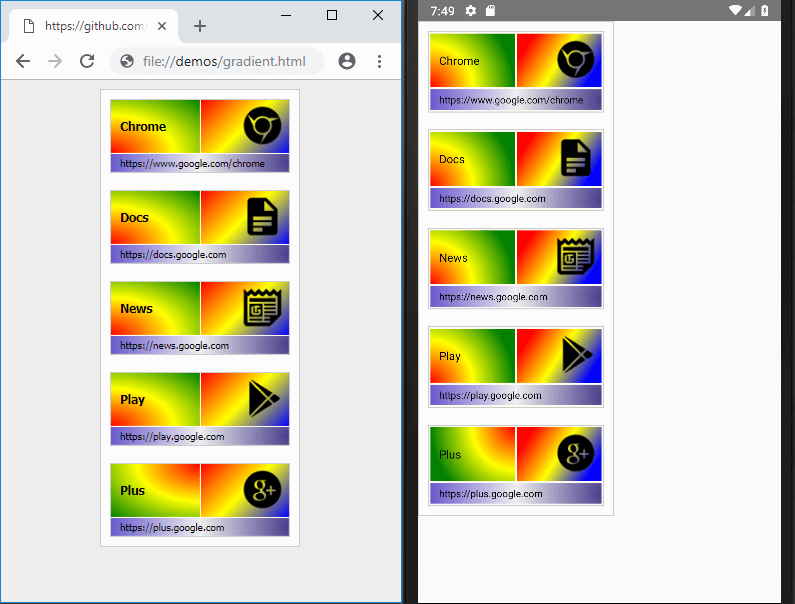Maximize the browser window
This screenshot has height=604, width=795.
[332, 15]
